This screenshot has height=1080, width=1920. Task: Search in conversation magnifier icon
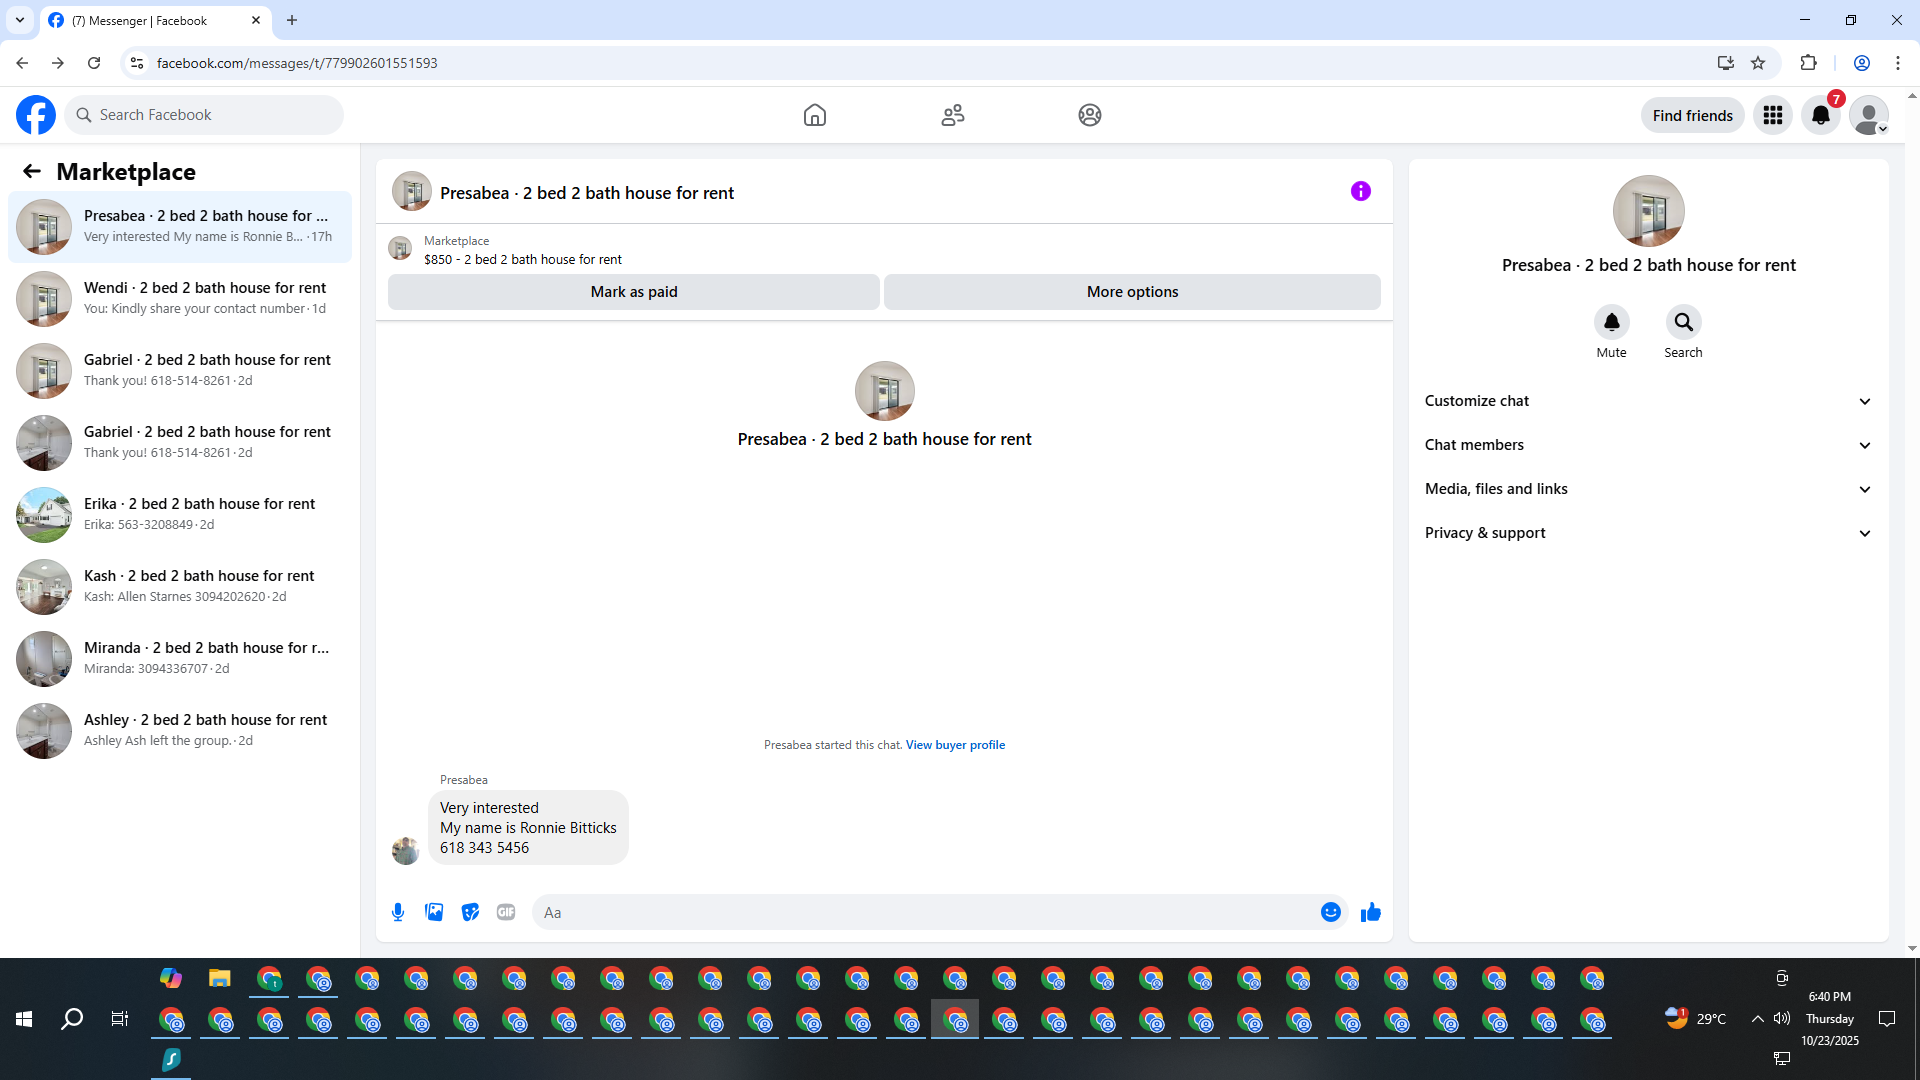click(1683, 322)
